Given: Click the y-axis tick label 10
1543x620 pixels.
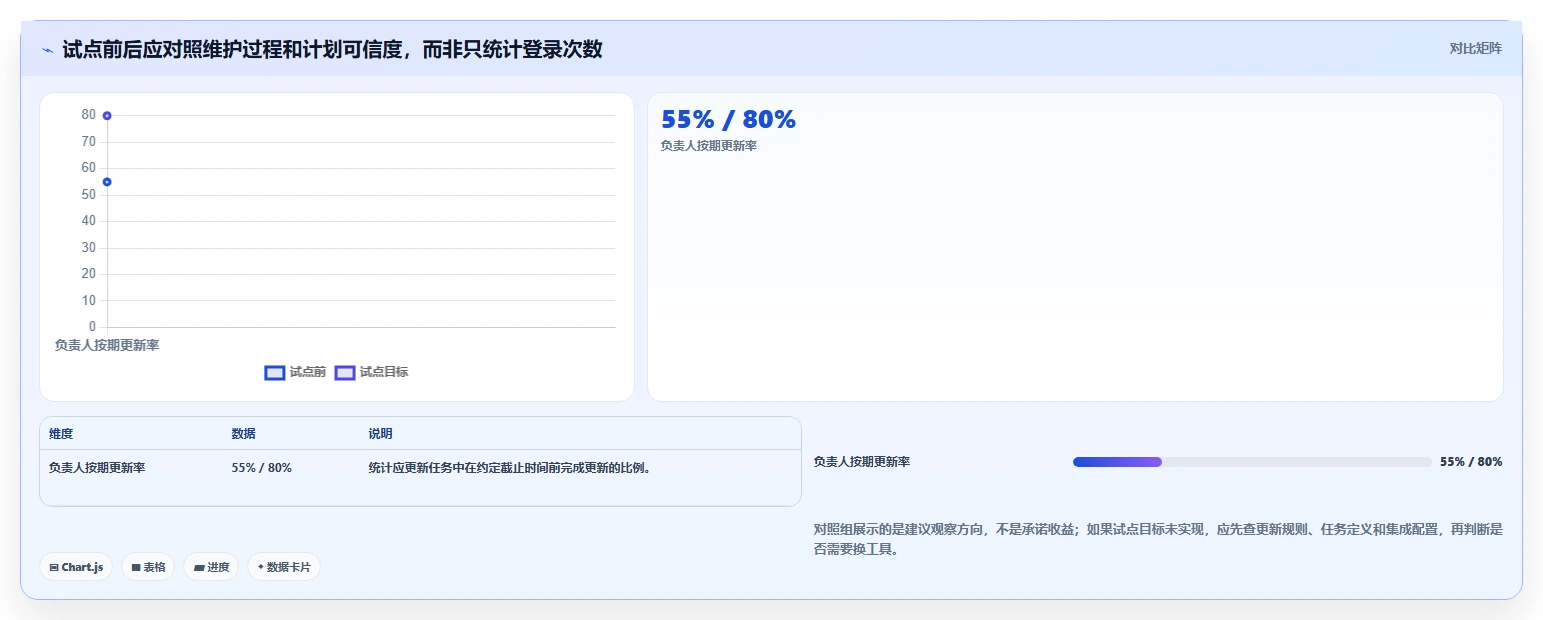Looking at the screenshot, I should click(x=89, y=300).
